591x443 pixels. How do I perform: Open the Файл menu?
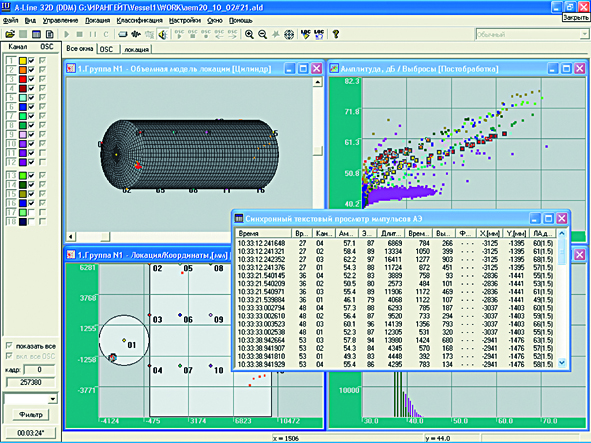pyautogui.click(x=10, y=20)
